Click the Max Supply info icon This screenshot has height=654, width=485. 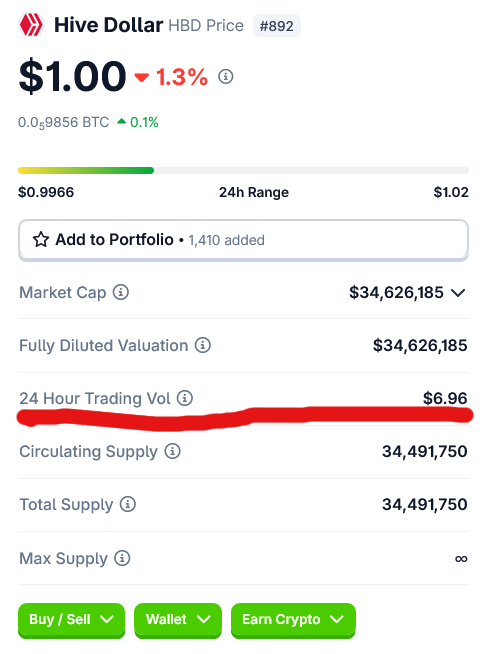coord(122,558)
